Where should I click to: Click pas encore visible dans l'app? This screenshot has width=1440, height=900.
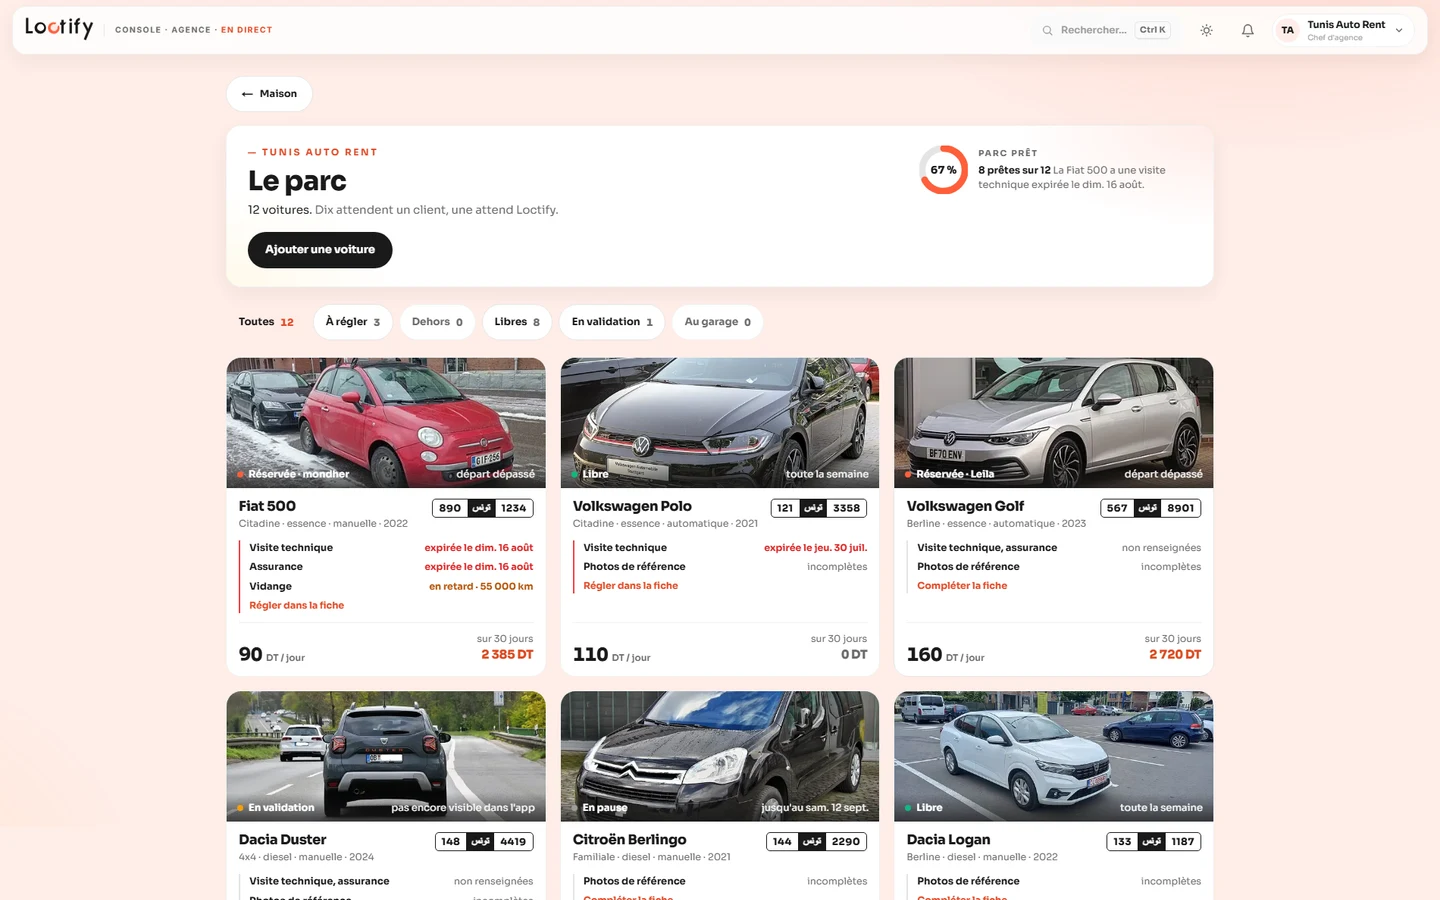point(463,808)
